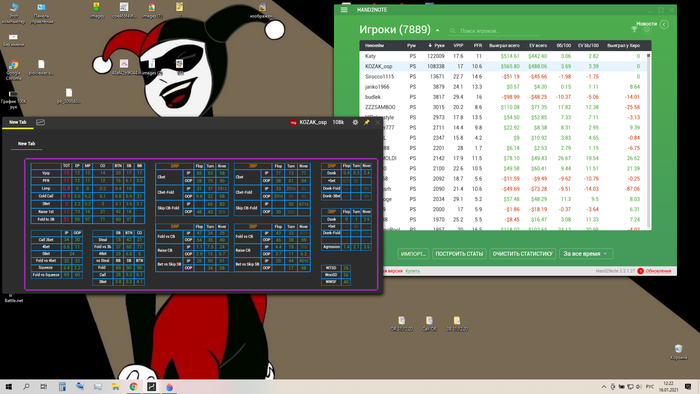Open settings gear in popup stats window
The width and height of the screenshot is (700, 394).
[x=355, y=122]
